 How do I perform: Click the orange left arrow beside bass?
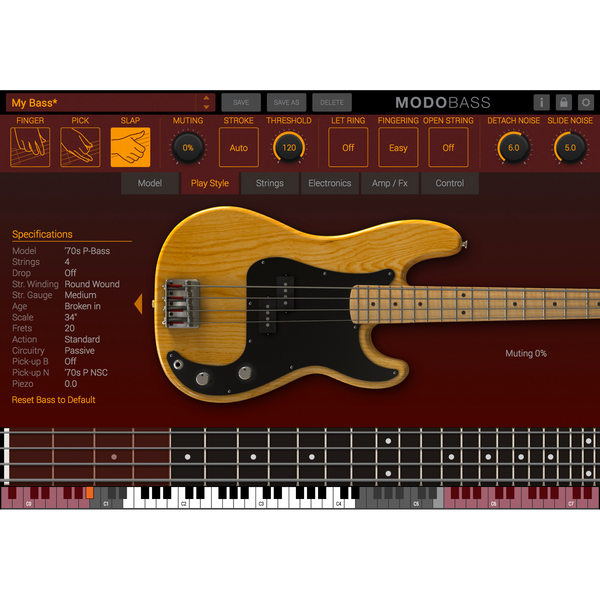[x=139, y=304]
